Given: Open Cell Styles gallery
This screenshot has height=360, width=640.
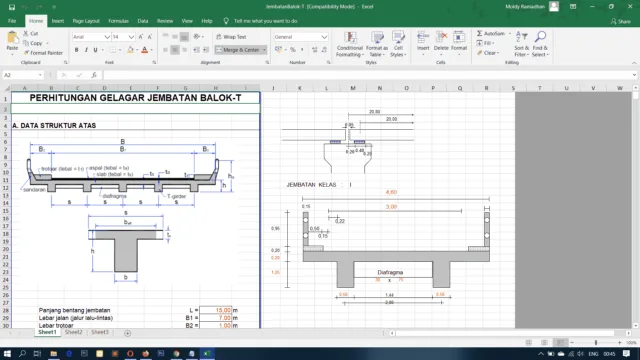Looking at the screenshot, I should click(398, 44).
